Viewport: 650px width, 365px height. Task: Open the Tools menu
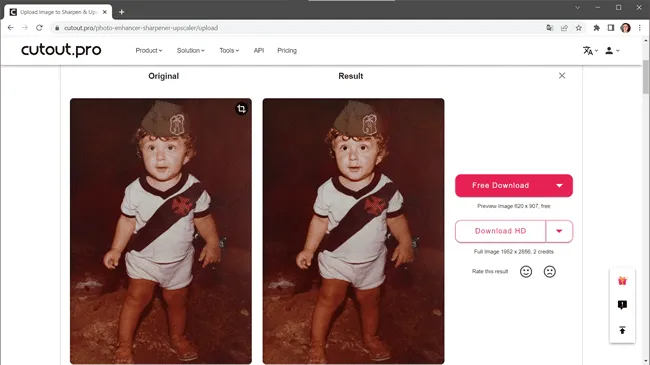[x=229, y=51]
